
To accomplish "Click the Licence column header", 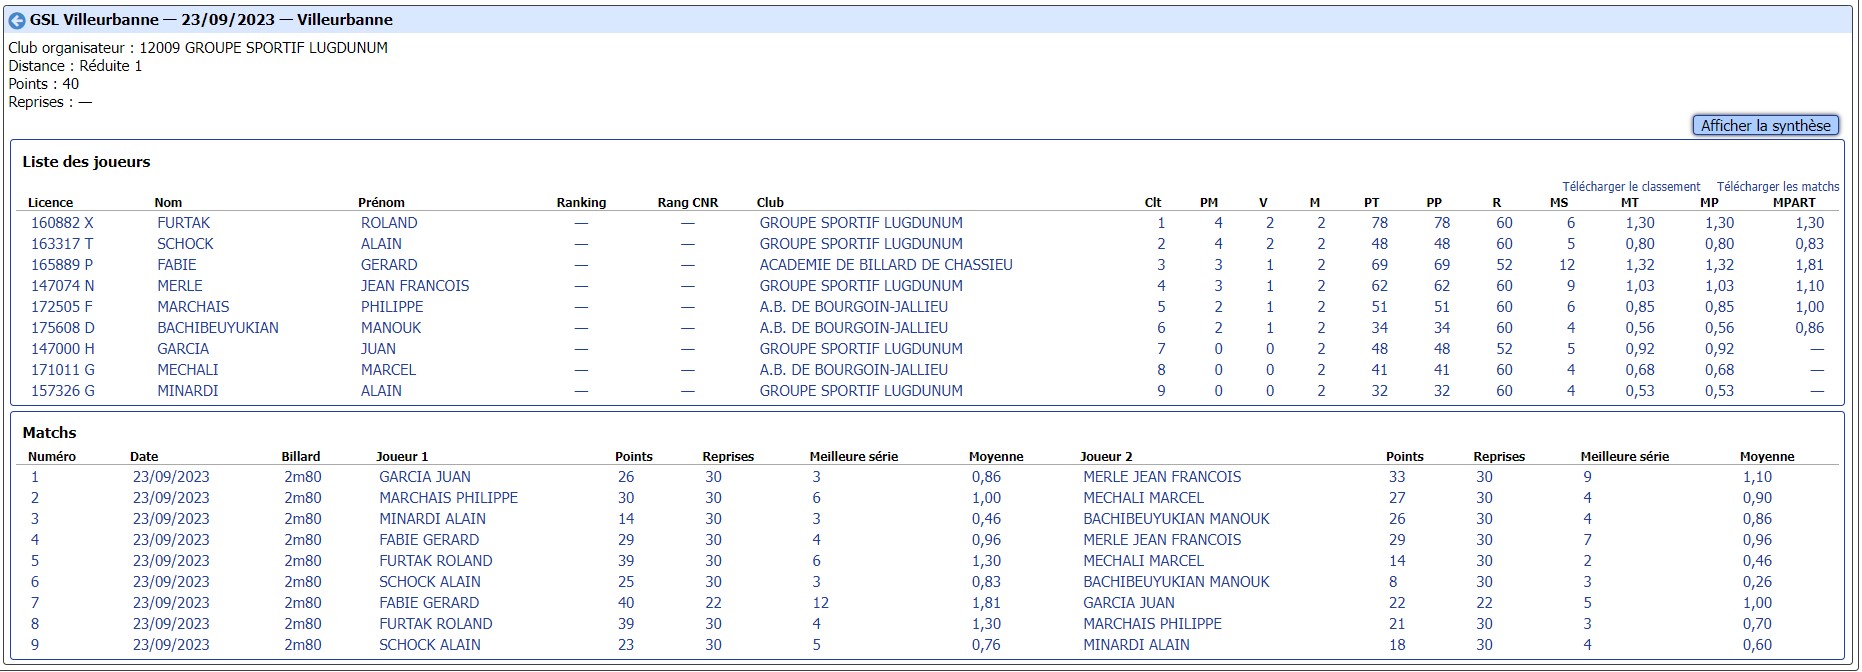I will (x=50, y=203).
